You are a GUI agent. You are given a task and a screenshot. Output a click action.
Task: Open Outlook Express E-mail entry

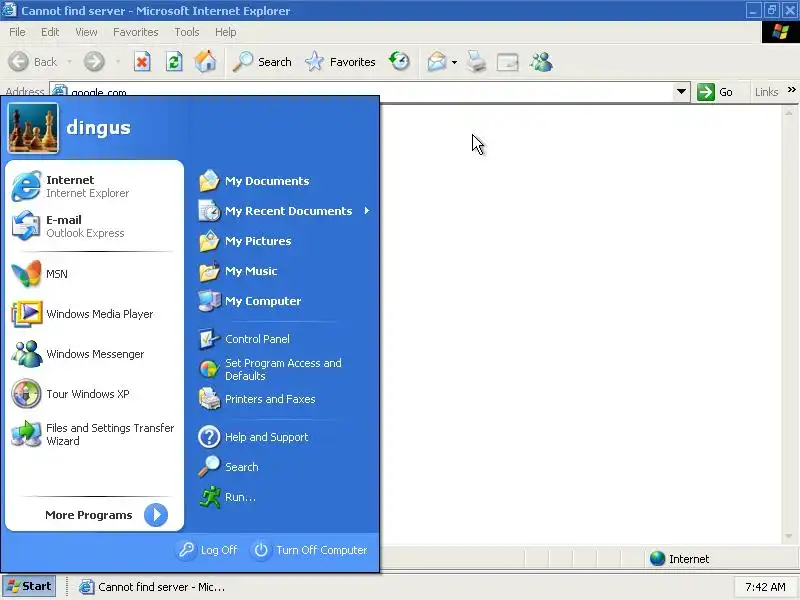tap(94, 226)
